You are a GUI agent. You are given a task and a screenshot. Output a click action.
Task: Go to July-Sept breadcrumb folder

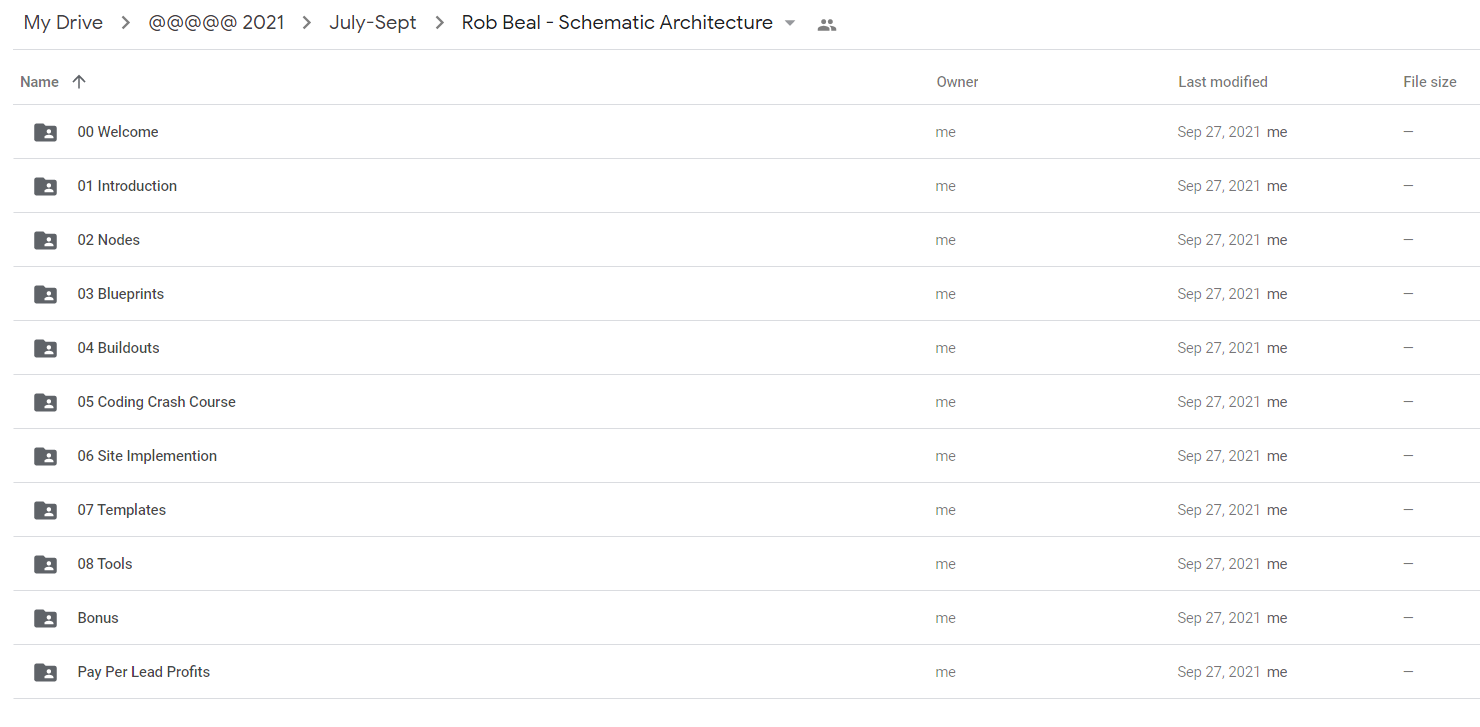click(373, 23)
